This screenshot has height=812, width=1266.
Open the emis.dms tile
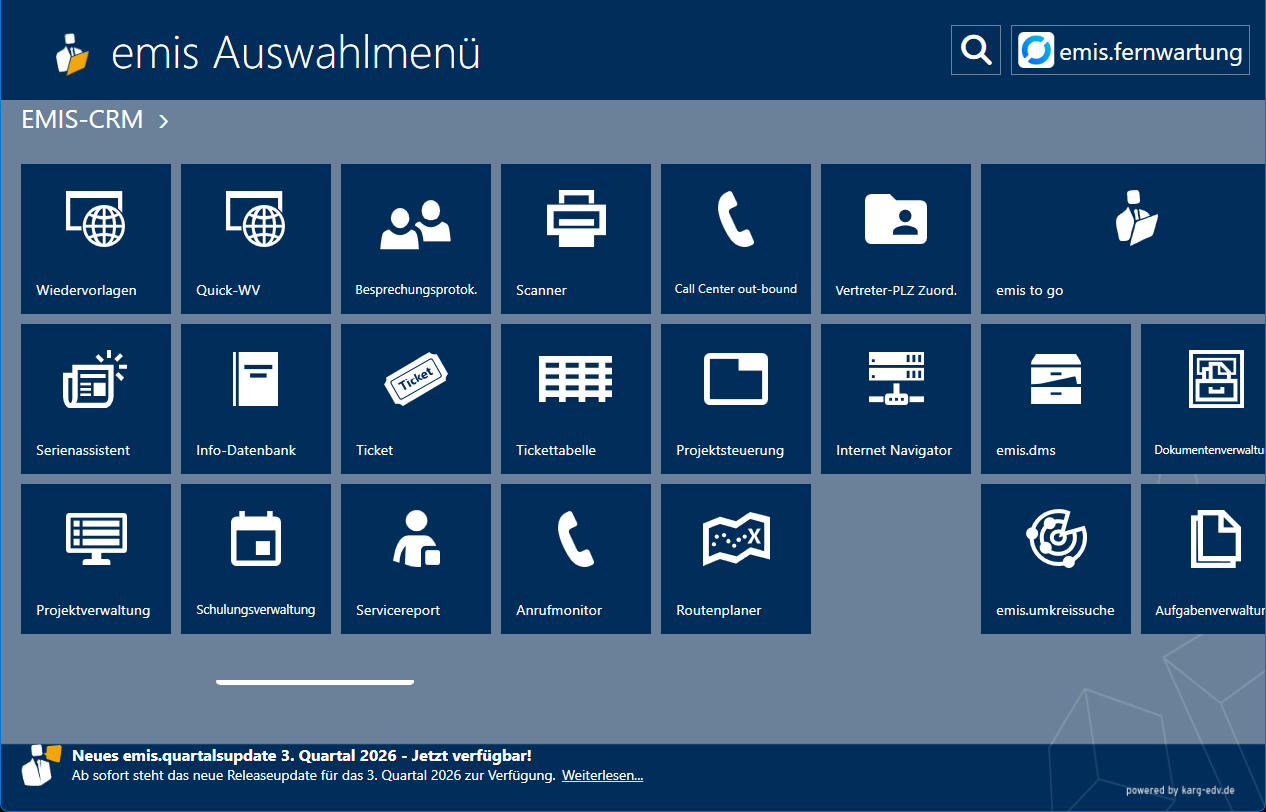point(1056,399)
